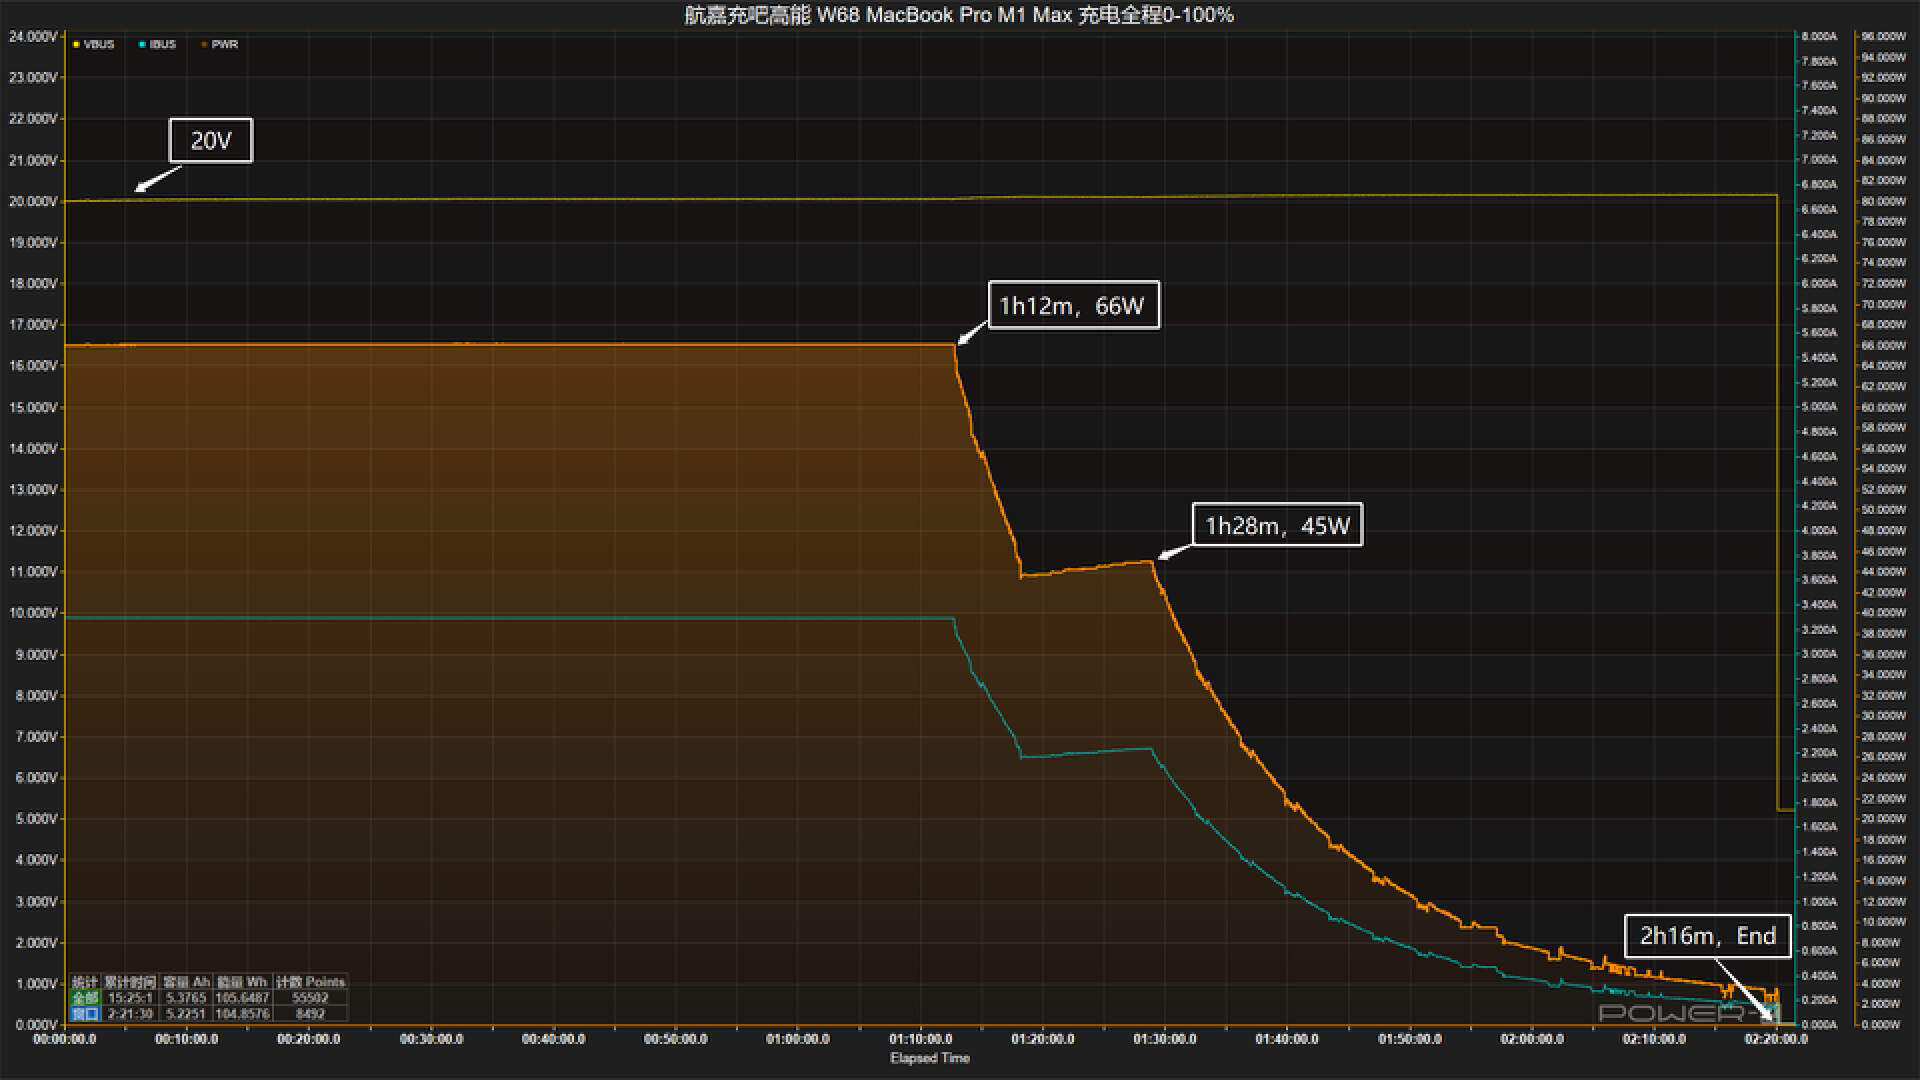Click the 20.000V voltage axis label
Viewport: 1920px width, 1080px height.
tap(33, 201)
